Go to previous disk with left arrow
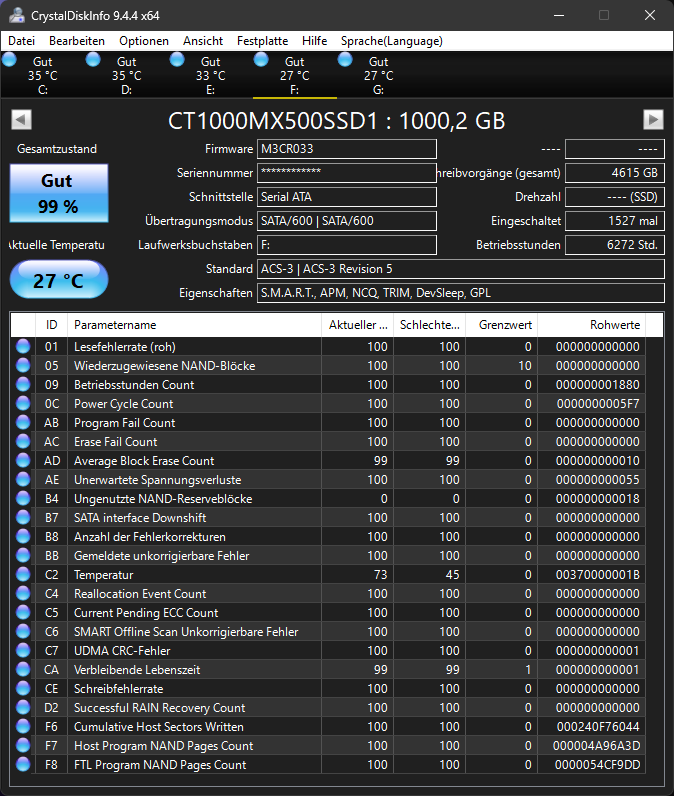Viewport: 674px width, 796px height. [x=21, y=120]
